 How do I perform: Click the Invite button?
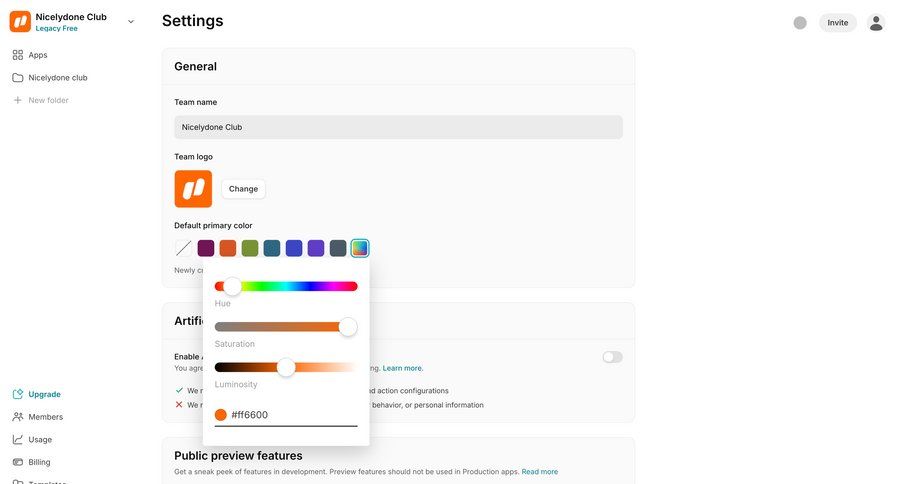click(x=837, y=23)
